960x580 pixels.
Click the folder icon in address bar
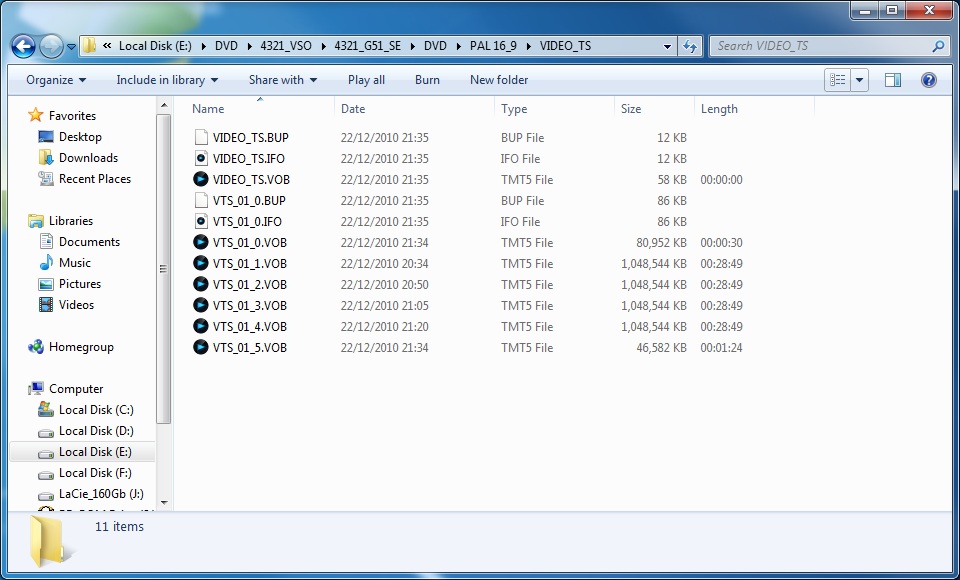click(89, 45)
